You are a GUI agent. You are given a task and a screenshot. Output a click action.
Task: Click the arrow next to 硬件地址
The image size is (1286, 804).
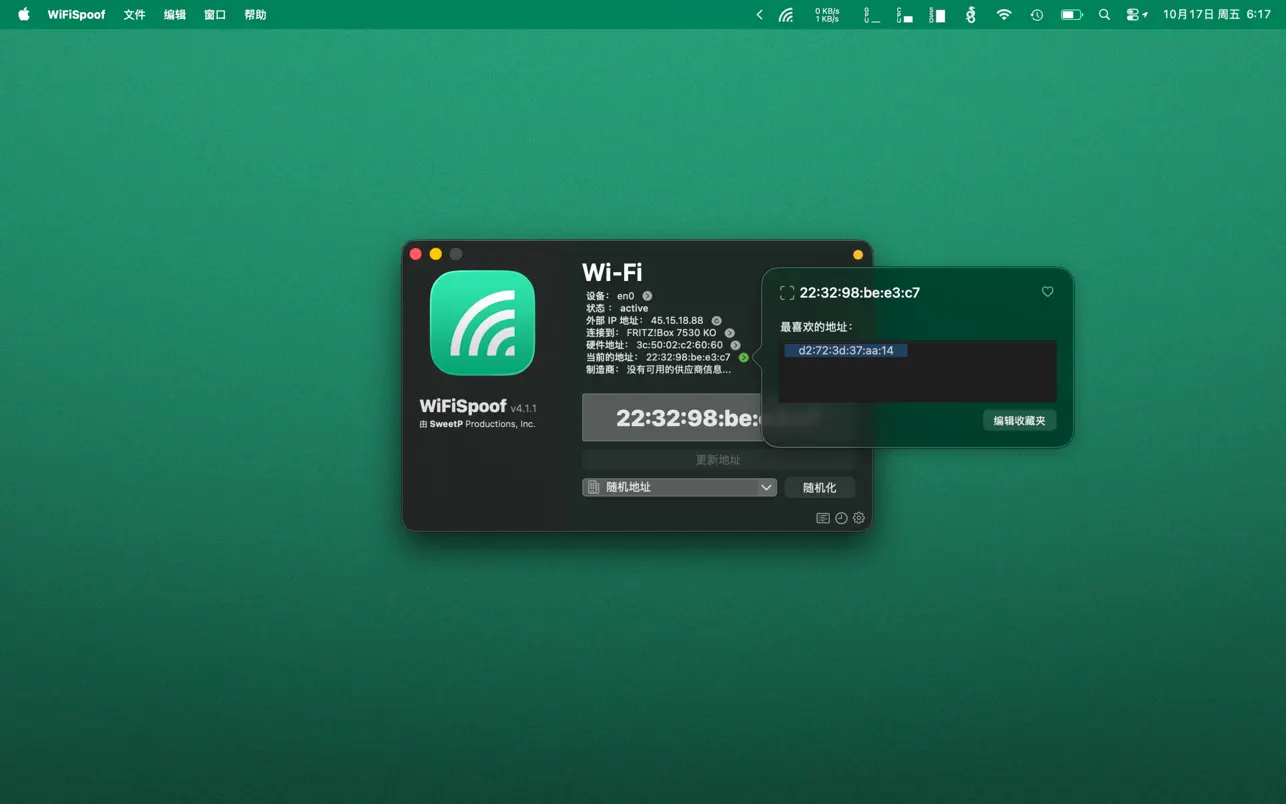(x=737, y=344)
